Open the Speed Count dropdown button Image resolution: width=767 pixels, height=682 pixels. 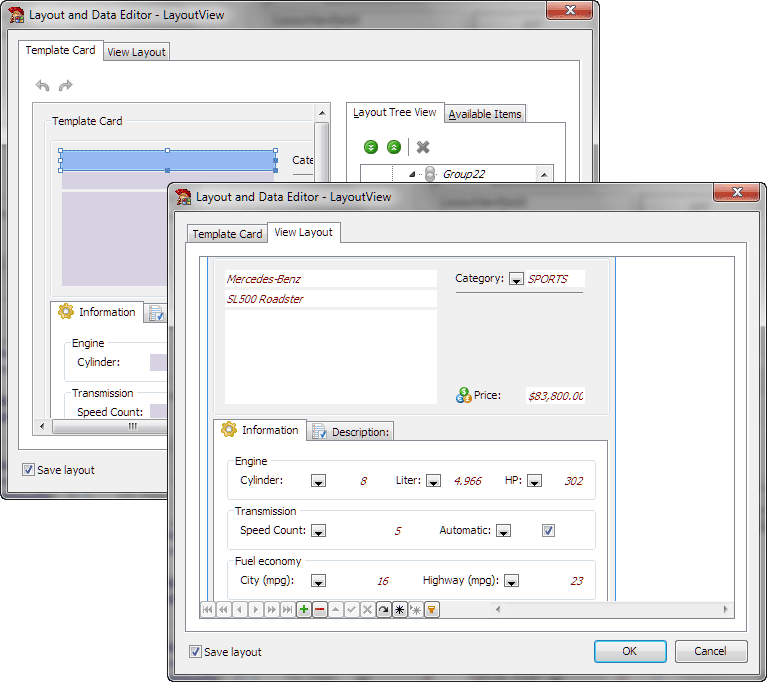click(318, 531)
